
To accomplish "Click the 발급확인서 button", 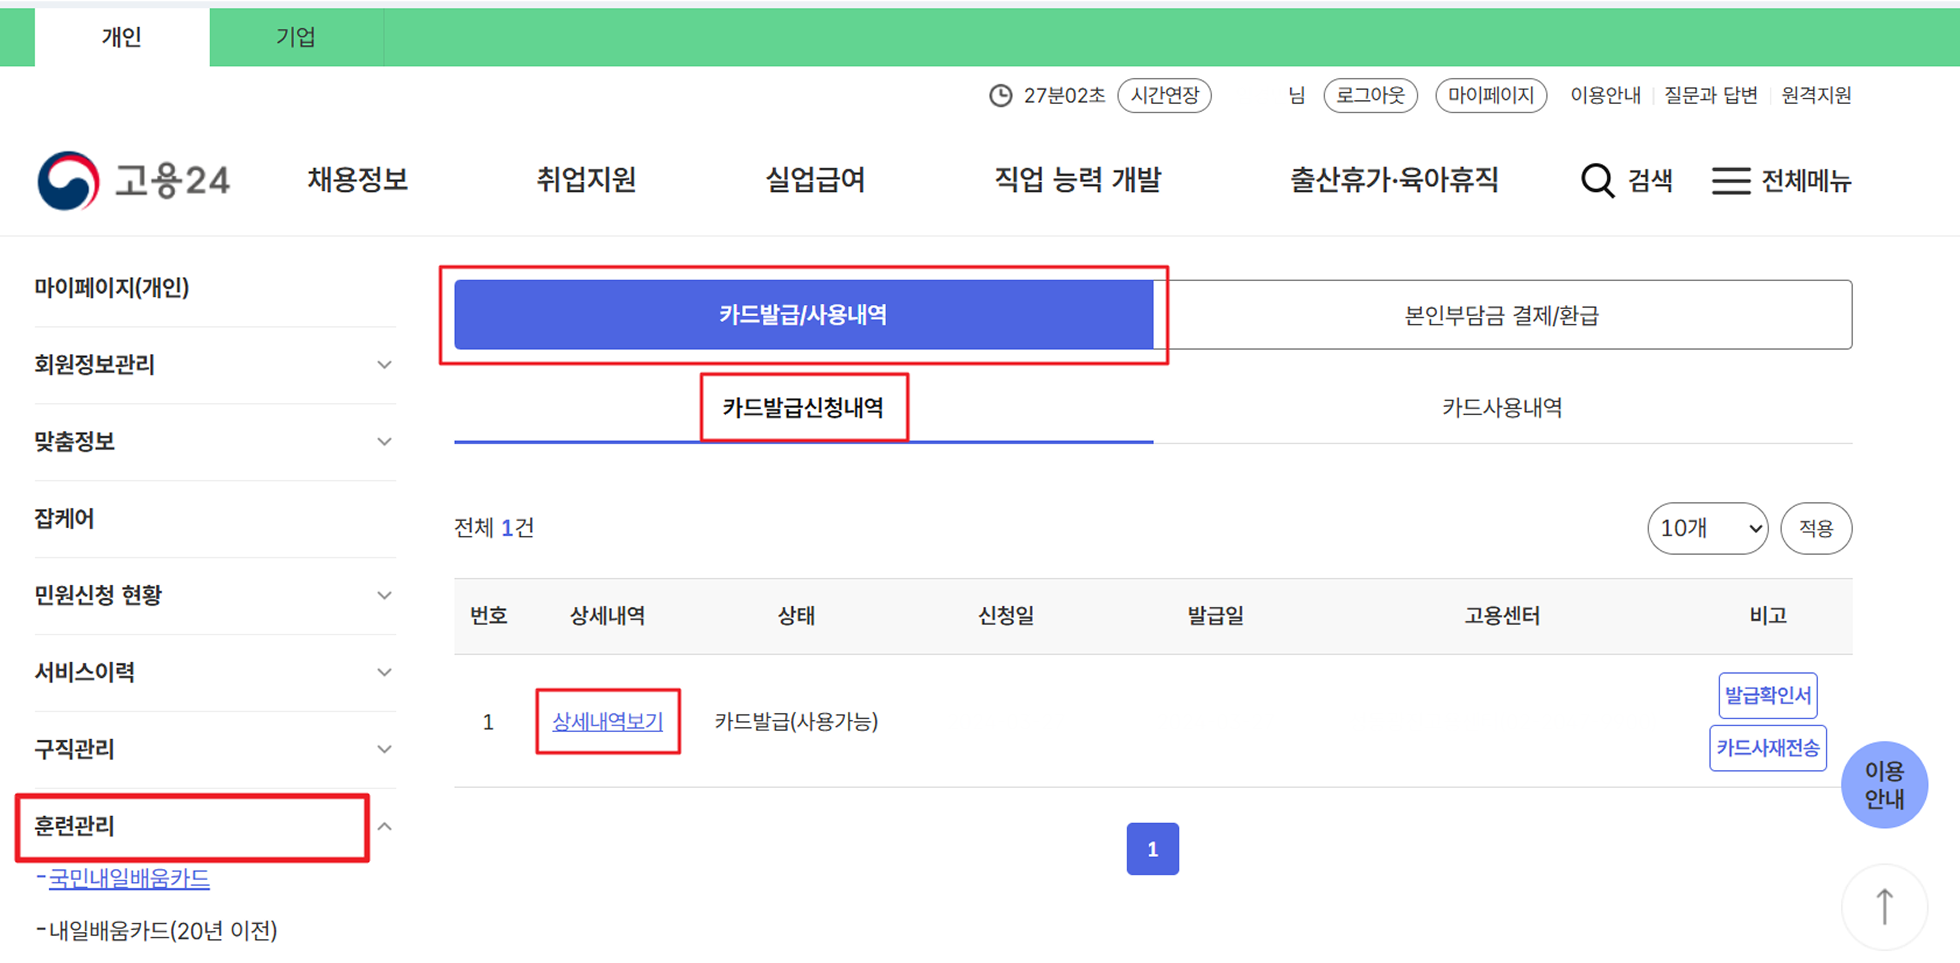I will [1767, 696].
